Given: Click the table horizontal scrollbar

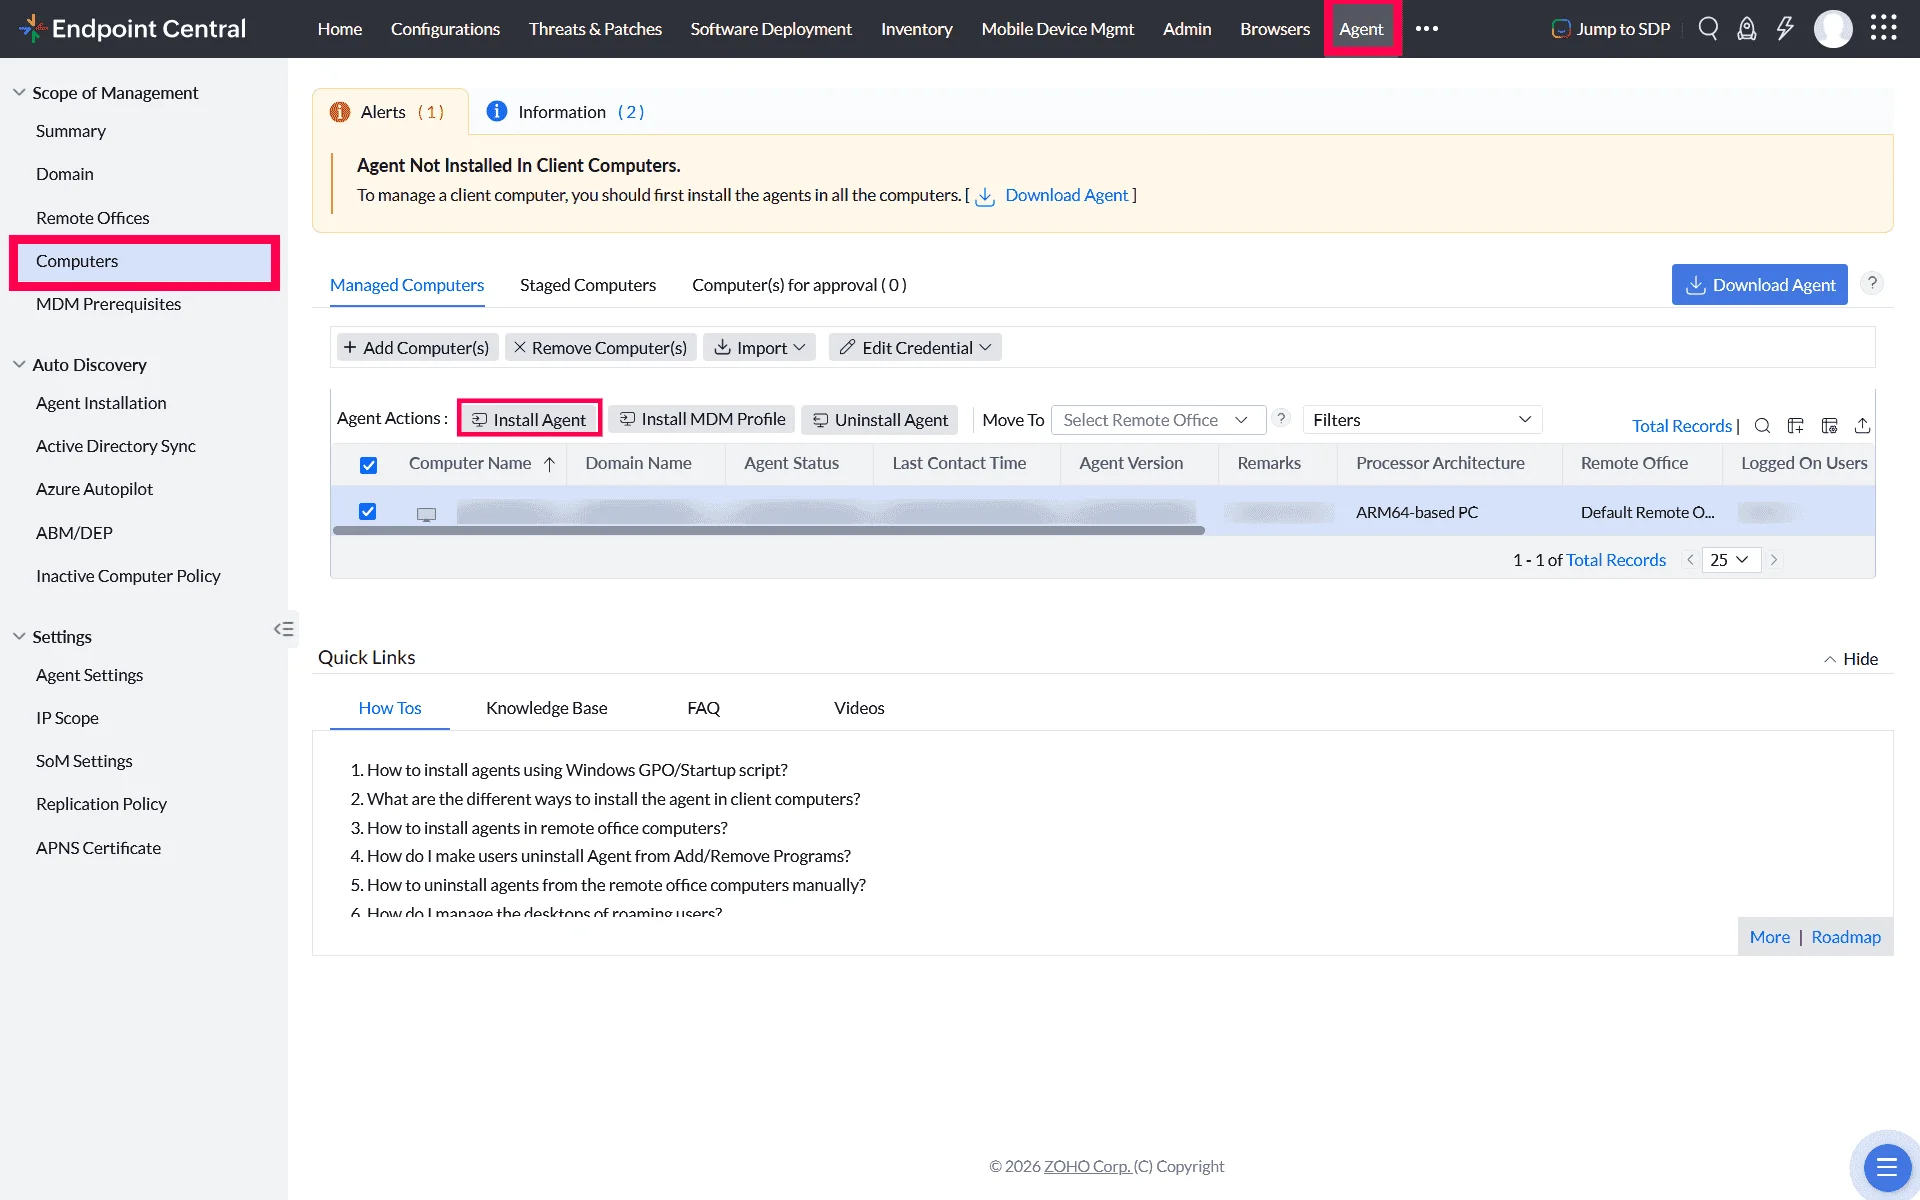Looking at the screenshot, I should 768,531.
